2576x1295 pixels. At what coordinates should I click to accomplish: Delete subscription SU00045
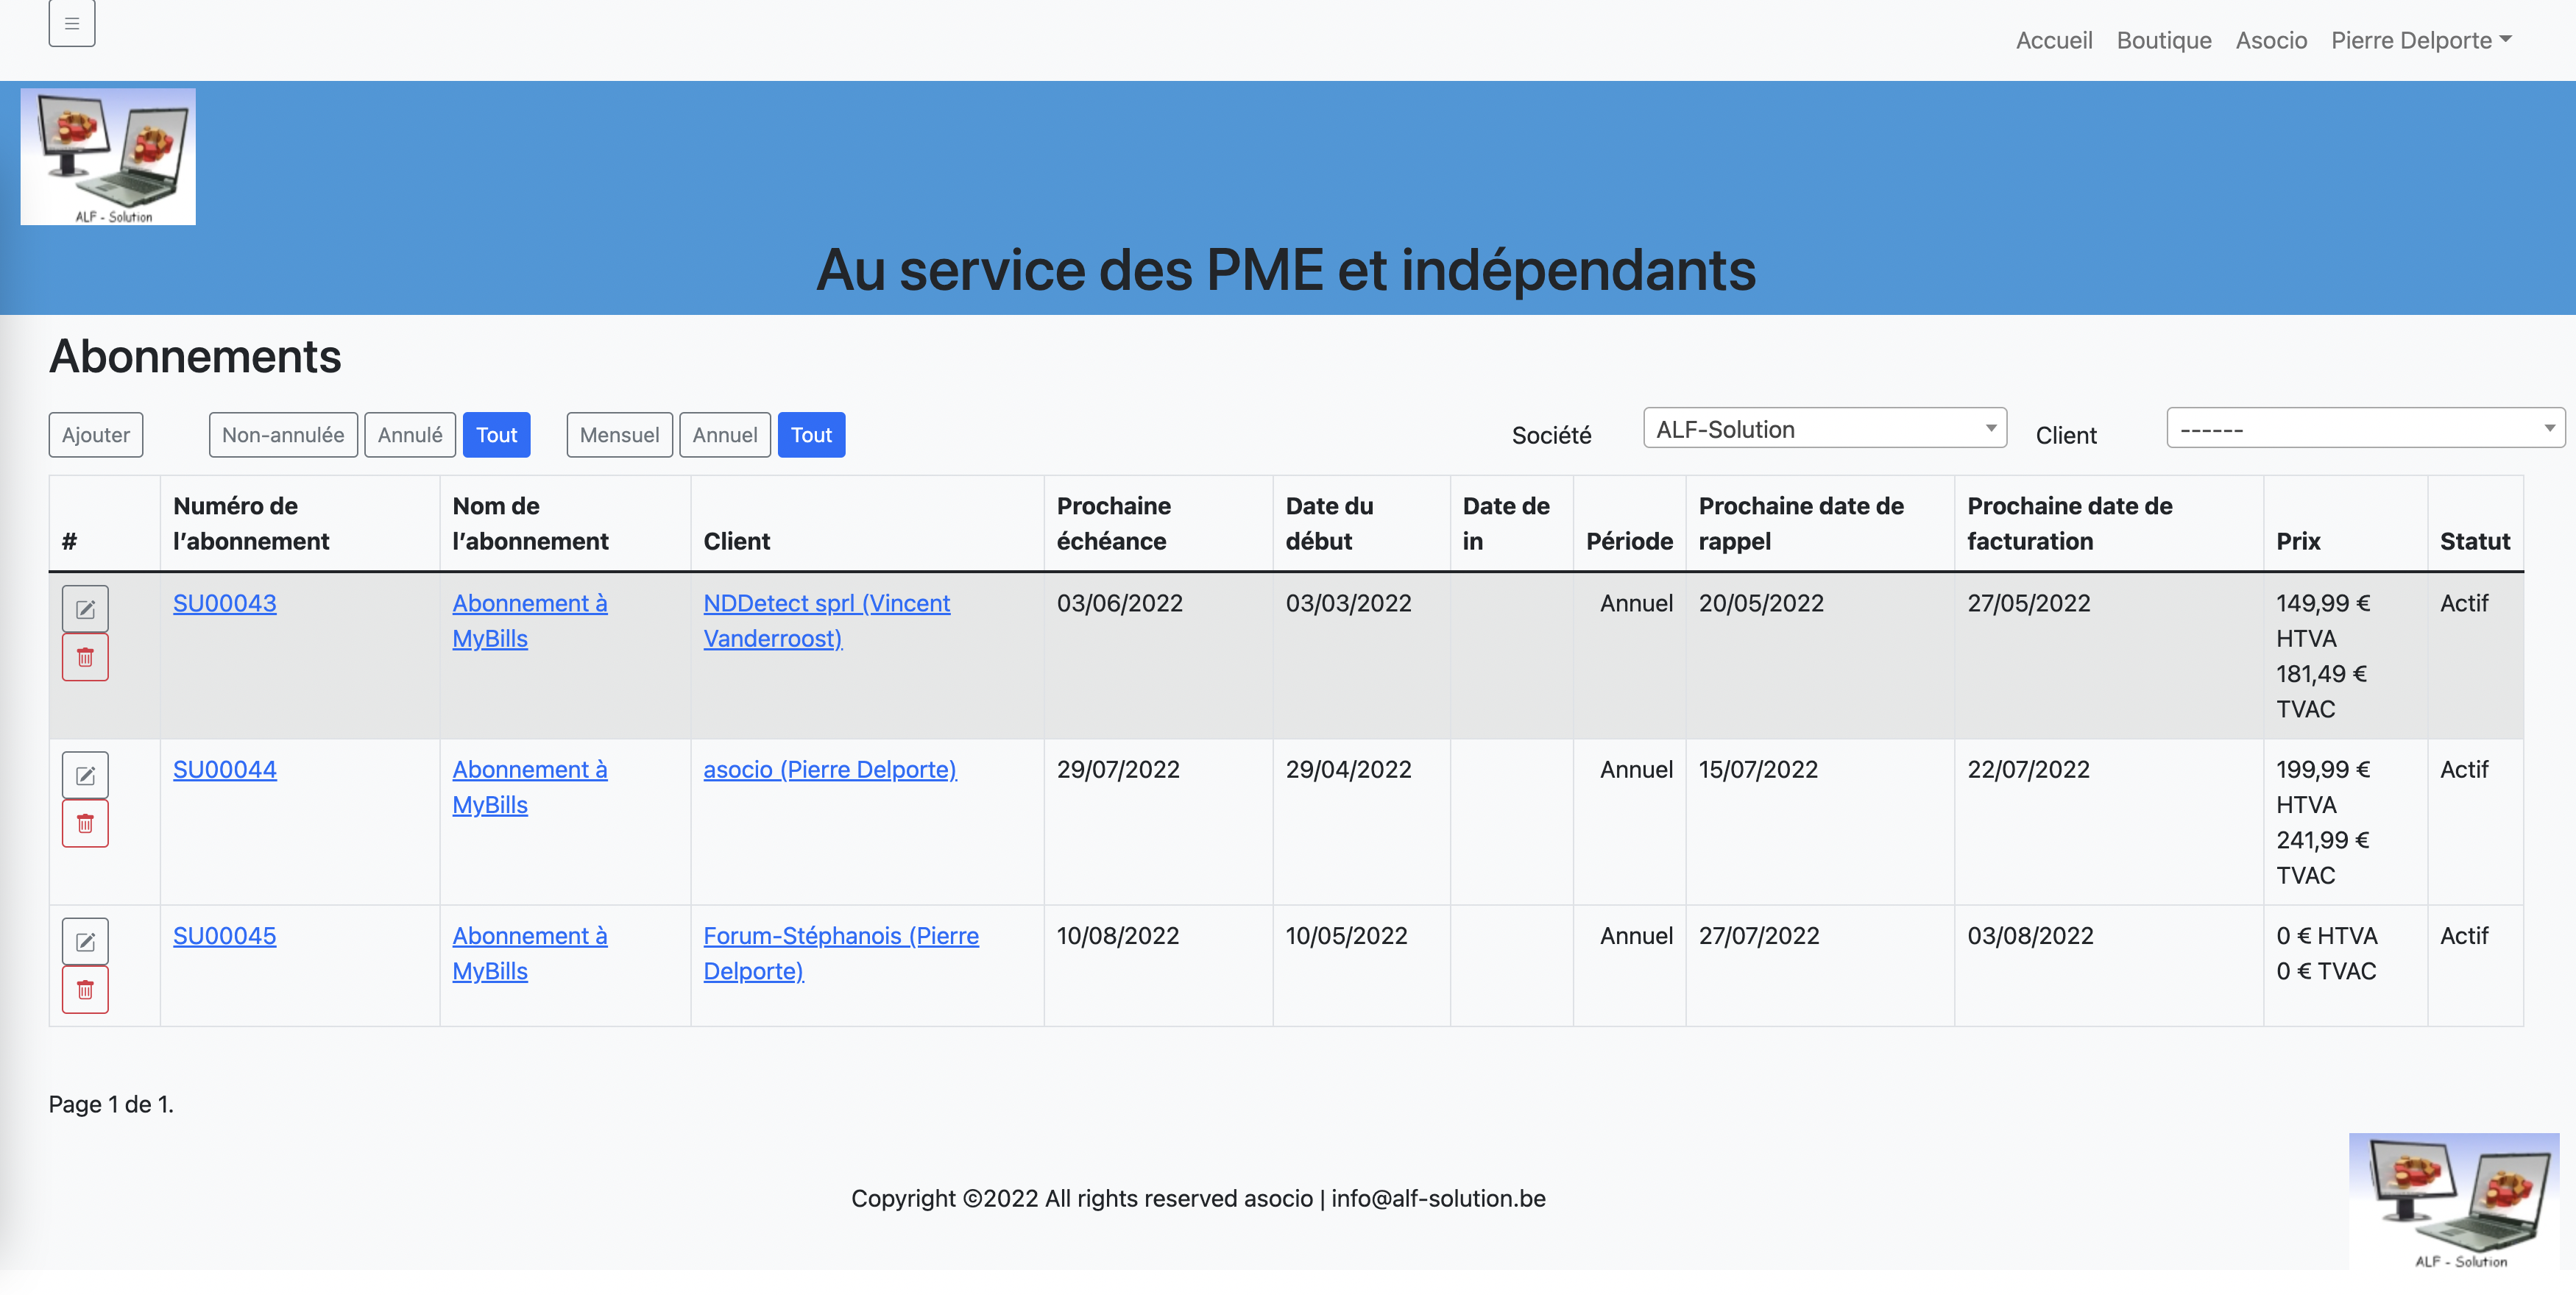coord(85,989)
